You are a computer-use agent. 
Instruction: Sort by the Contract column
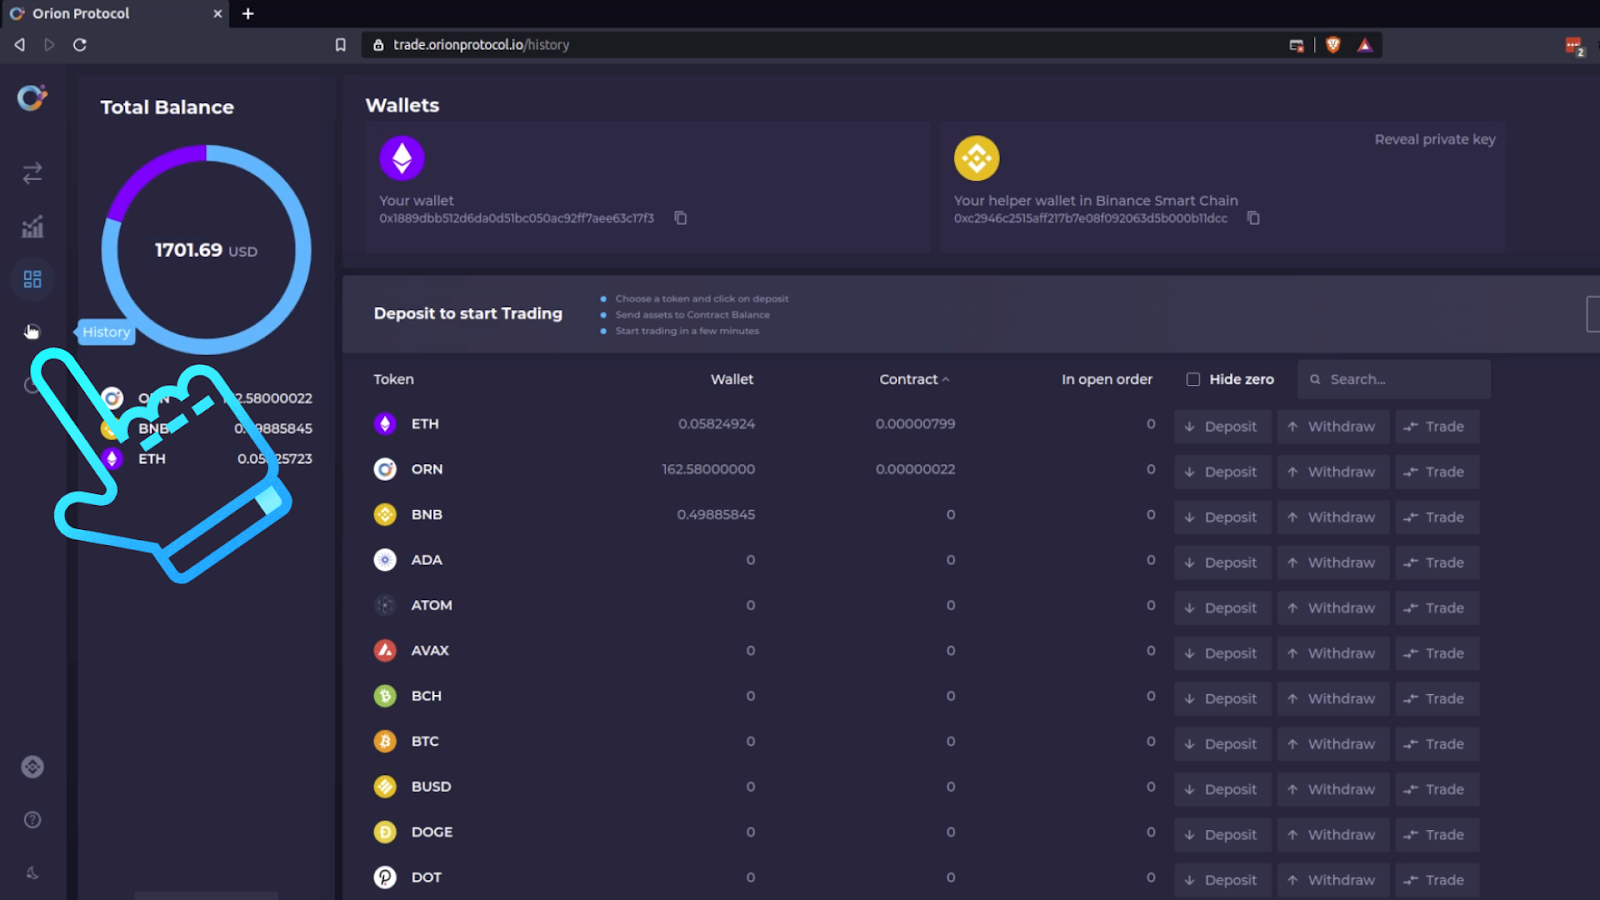[914, 380]
